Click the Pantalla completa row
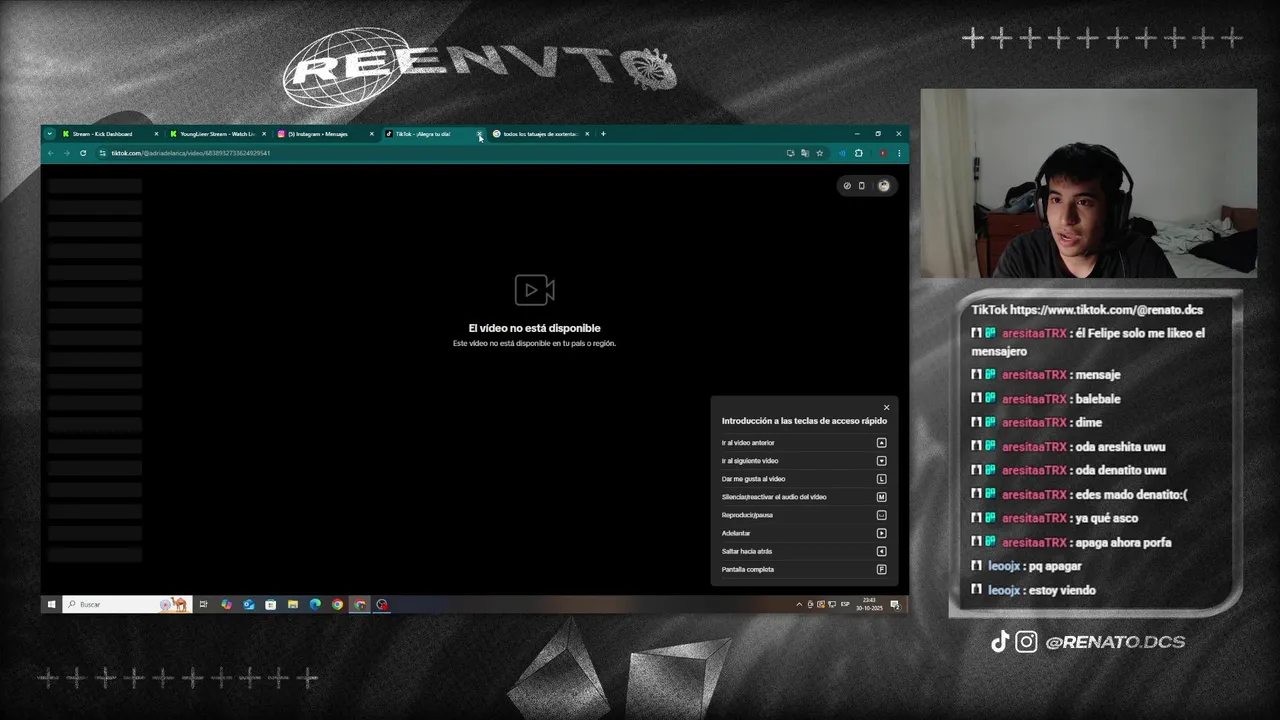Screen dimensions: 1280x720 coord(804,569)
